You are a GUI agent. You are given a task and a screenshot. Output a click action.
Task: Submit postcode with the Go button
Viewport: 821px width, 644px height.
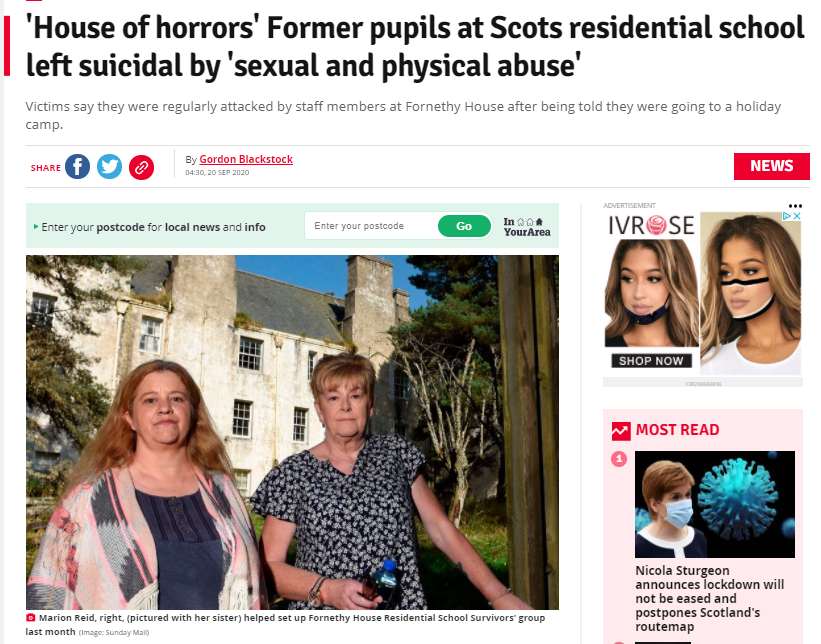(x=464, y=226)
